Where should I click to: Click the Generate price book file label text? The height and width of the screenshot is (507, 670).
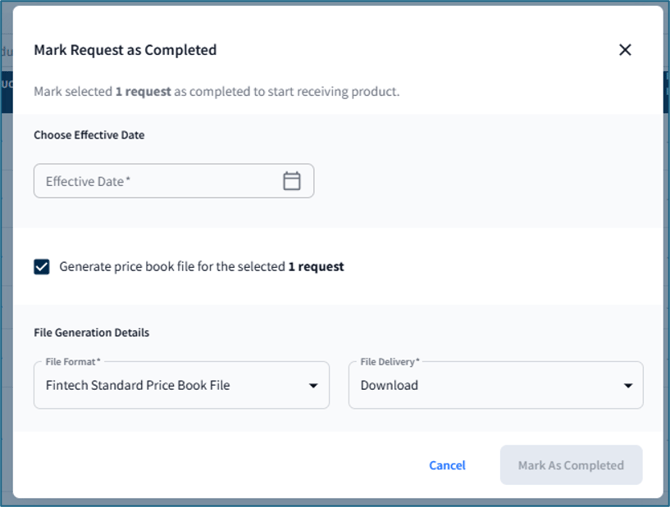coord(201,267)
